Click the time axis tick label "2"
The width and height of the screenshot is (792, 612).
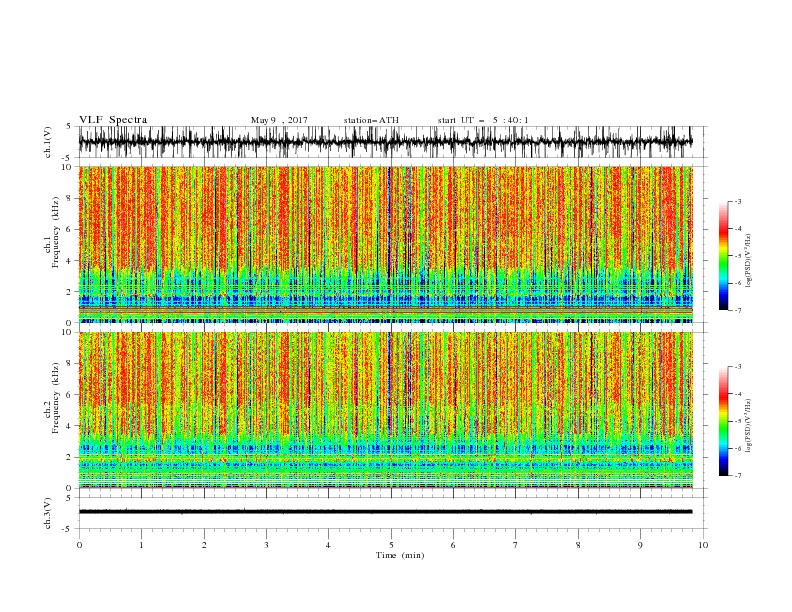click(204, 545)
